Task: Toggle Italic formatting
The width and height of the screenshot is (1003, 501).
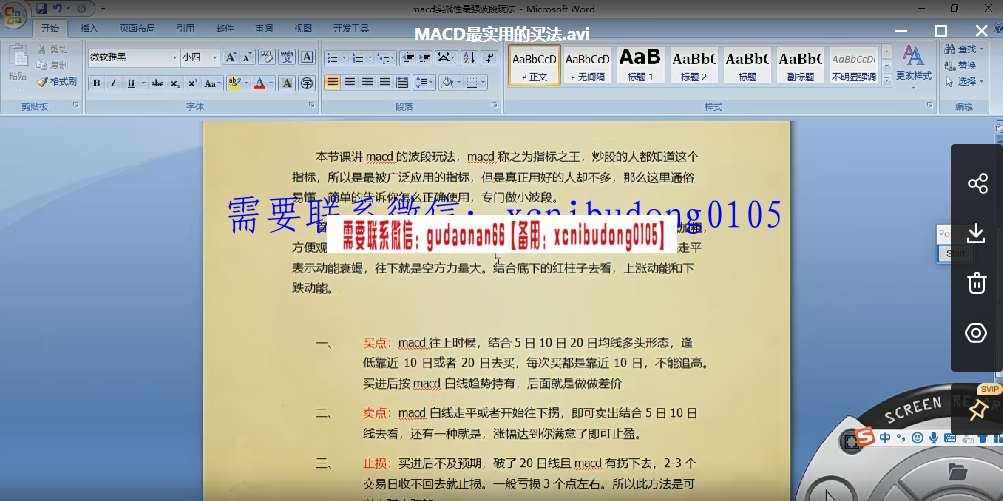Action: coord(113,83)
